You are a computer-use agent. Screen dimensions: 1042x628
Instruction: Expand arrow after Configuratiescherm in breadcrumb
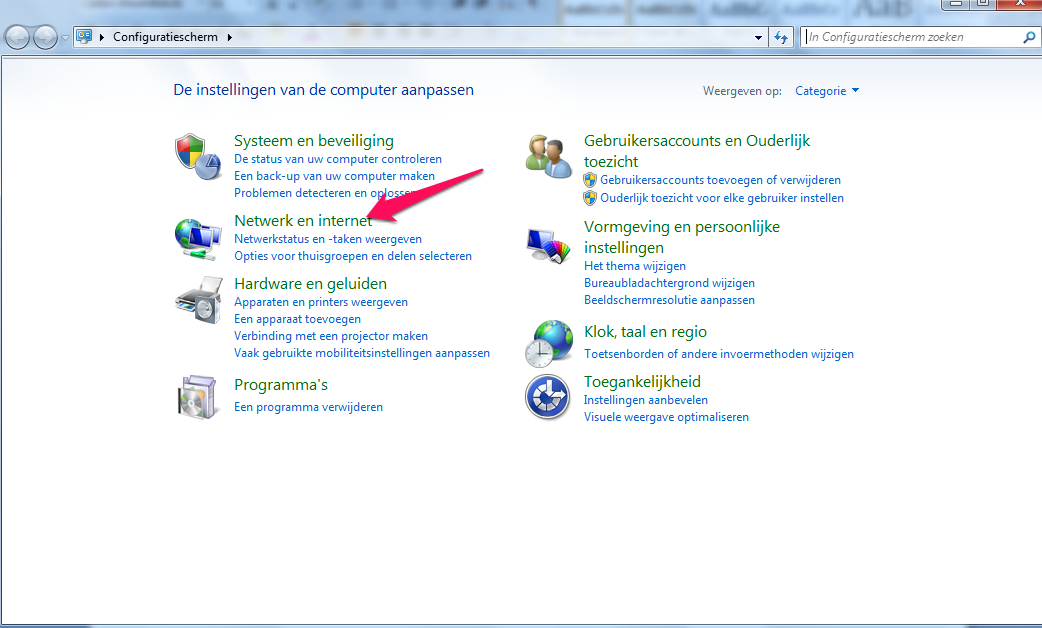pyautogui.click(x=230, y=37)
